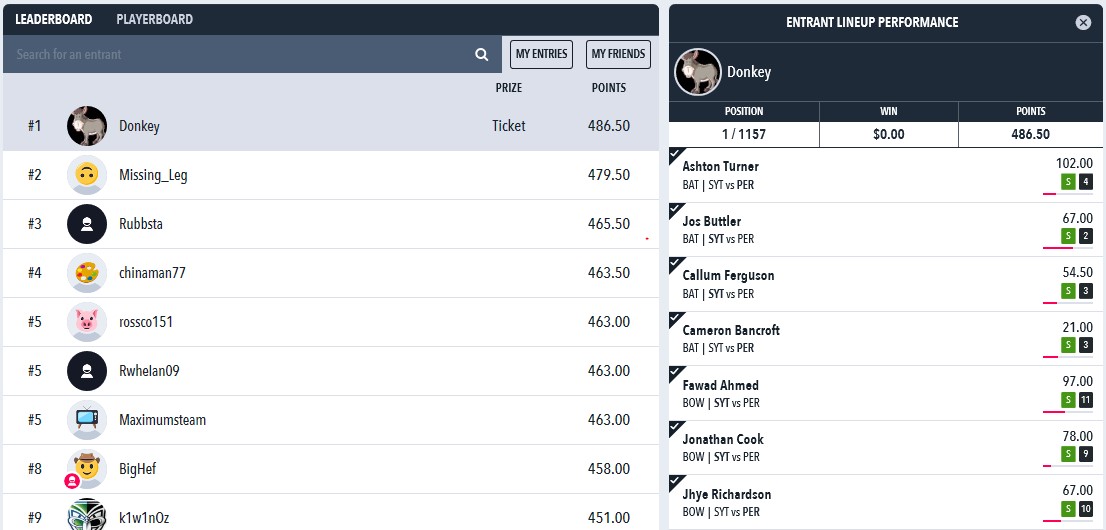This screenshot has height=530, width=1106.
Task: Switch to the Leaderboard tab
Action: coord(54,20)
